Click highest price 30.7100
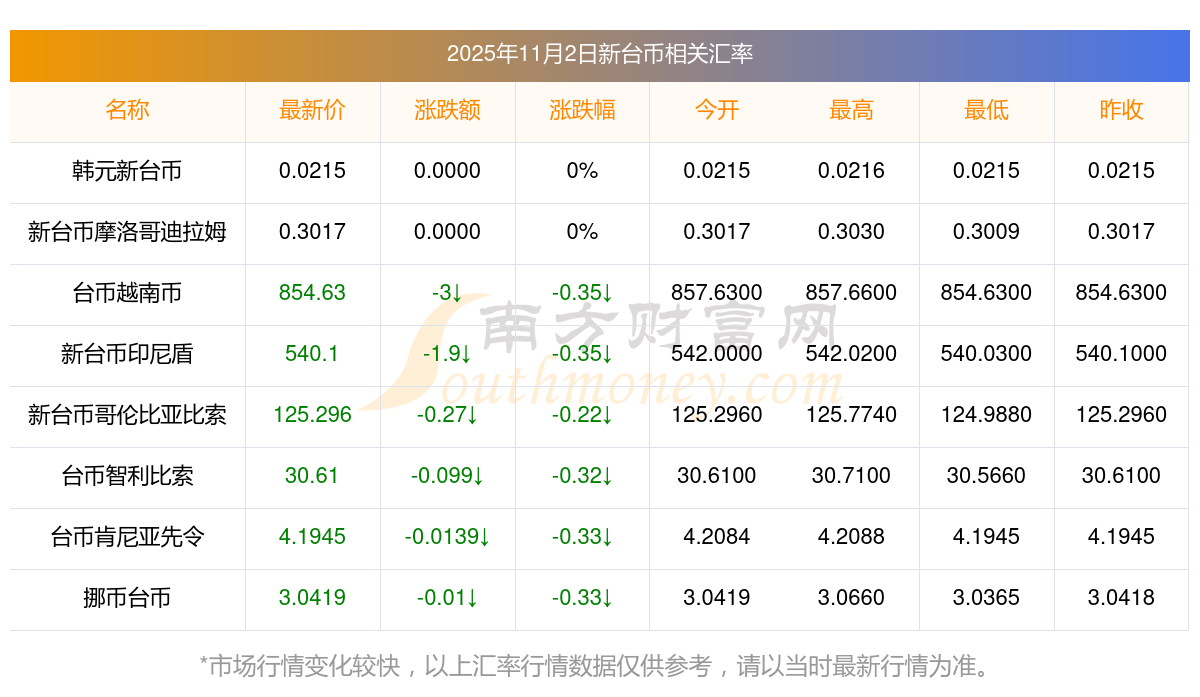 851,476
